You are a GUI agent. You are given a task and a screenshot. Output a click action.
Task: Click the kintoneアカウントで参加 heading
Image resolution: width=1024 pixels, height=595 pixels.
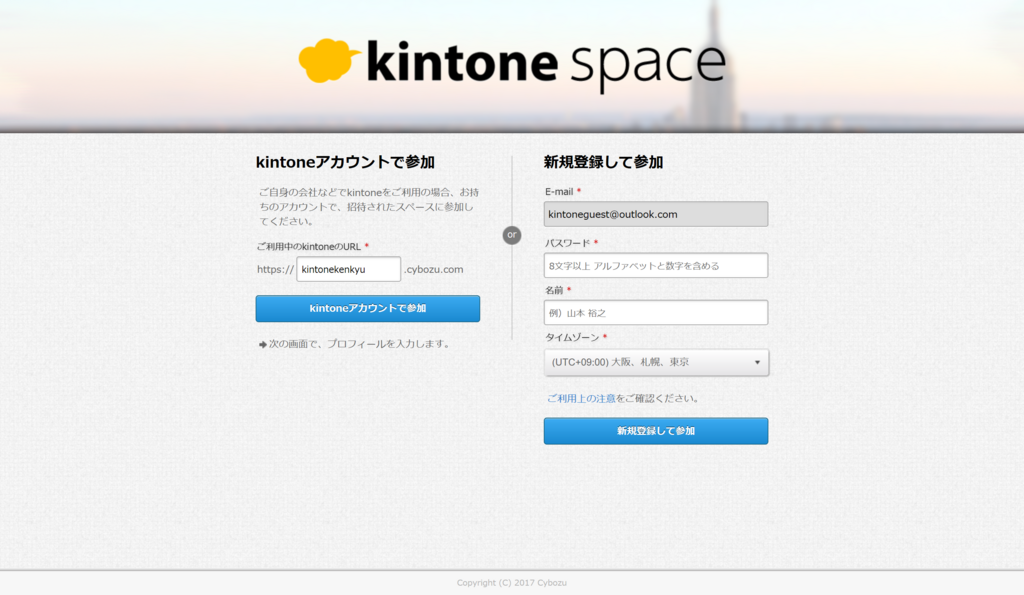click(x=345, y=162)
